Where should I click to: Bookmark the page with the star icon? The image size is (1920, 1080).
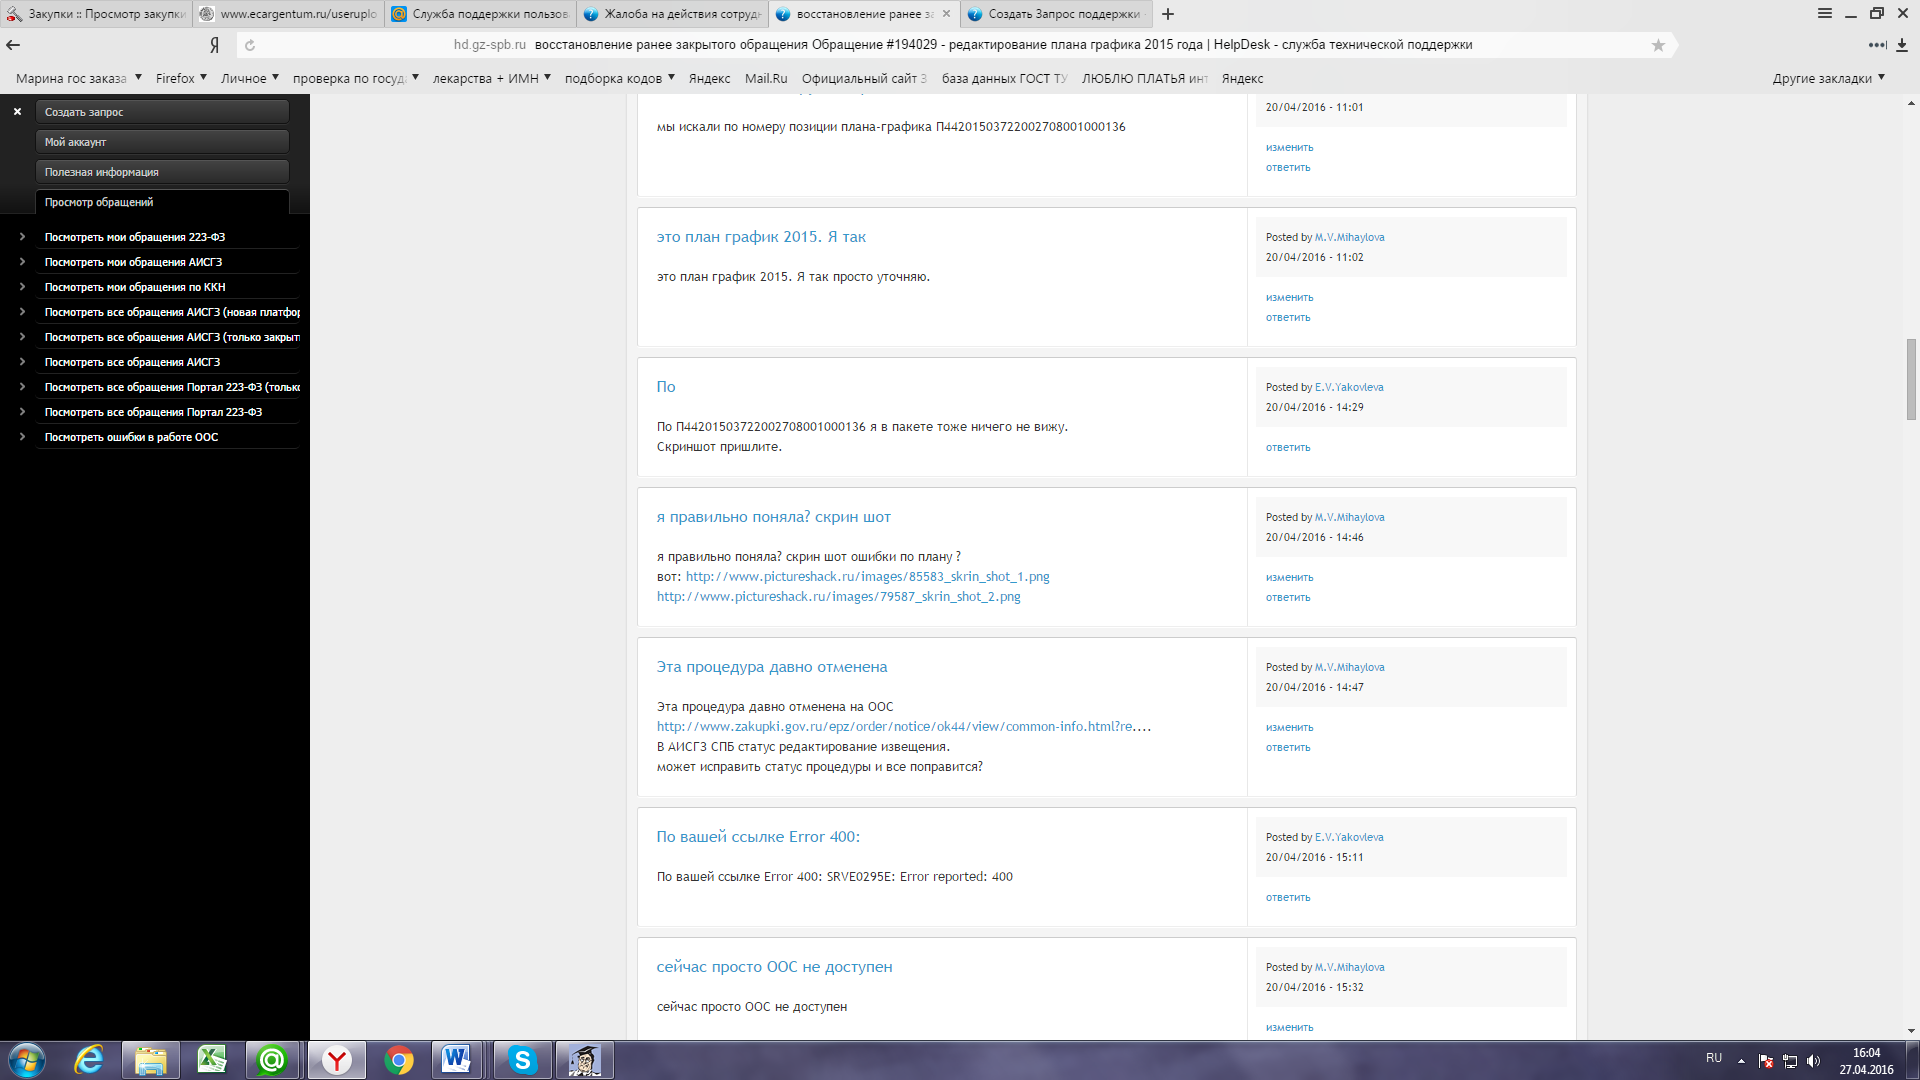tap(1658, 45)
